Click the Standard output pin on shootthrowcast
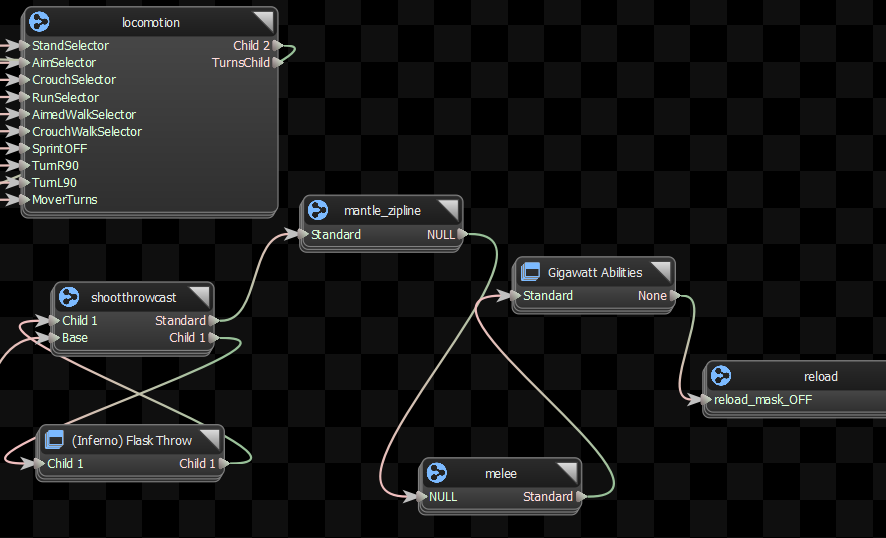 pos(214,320)
